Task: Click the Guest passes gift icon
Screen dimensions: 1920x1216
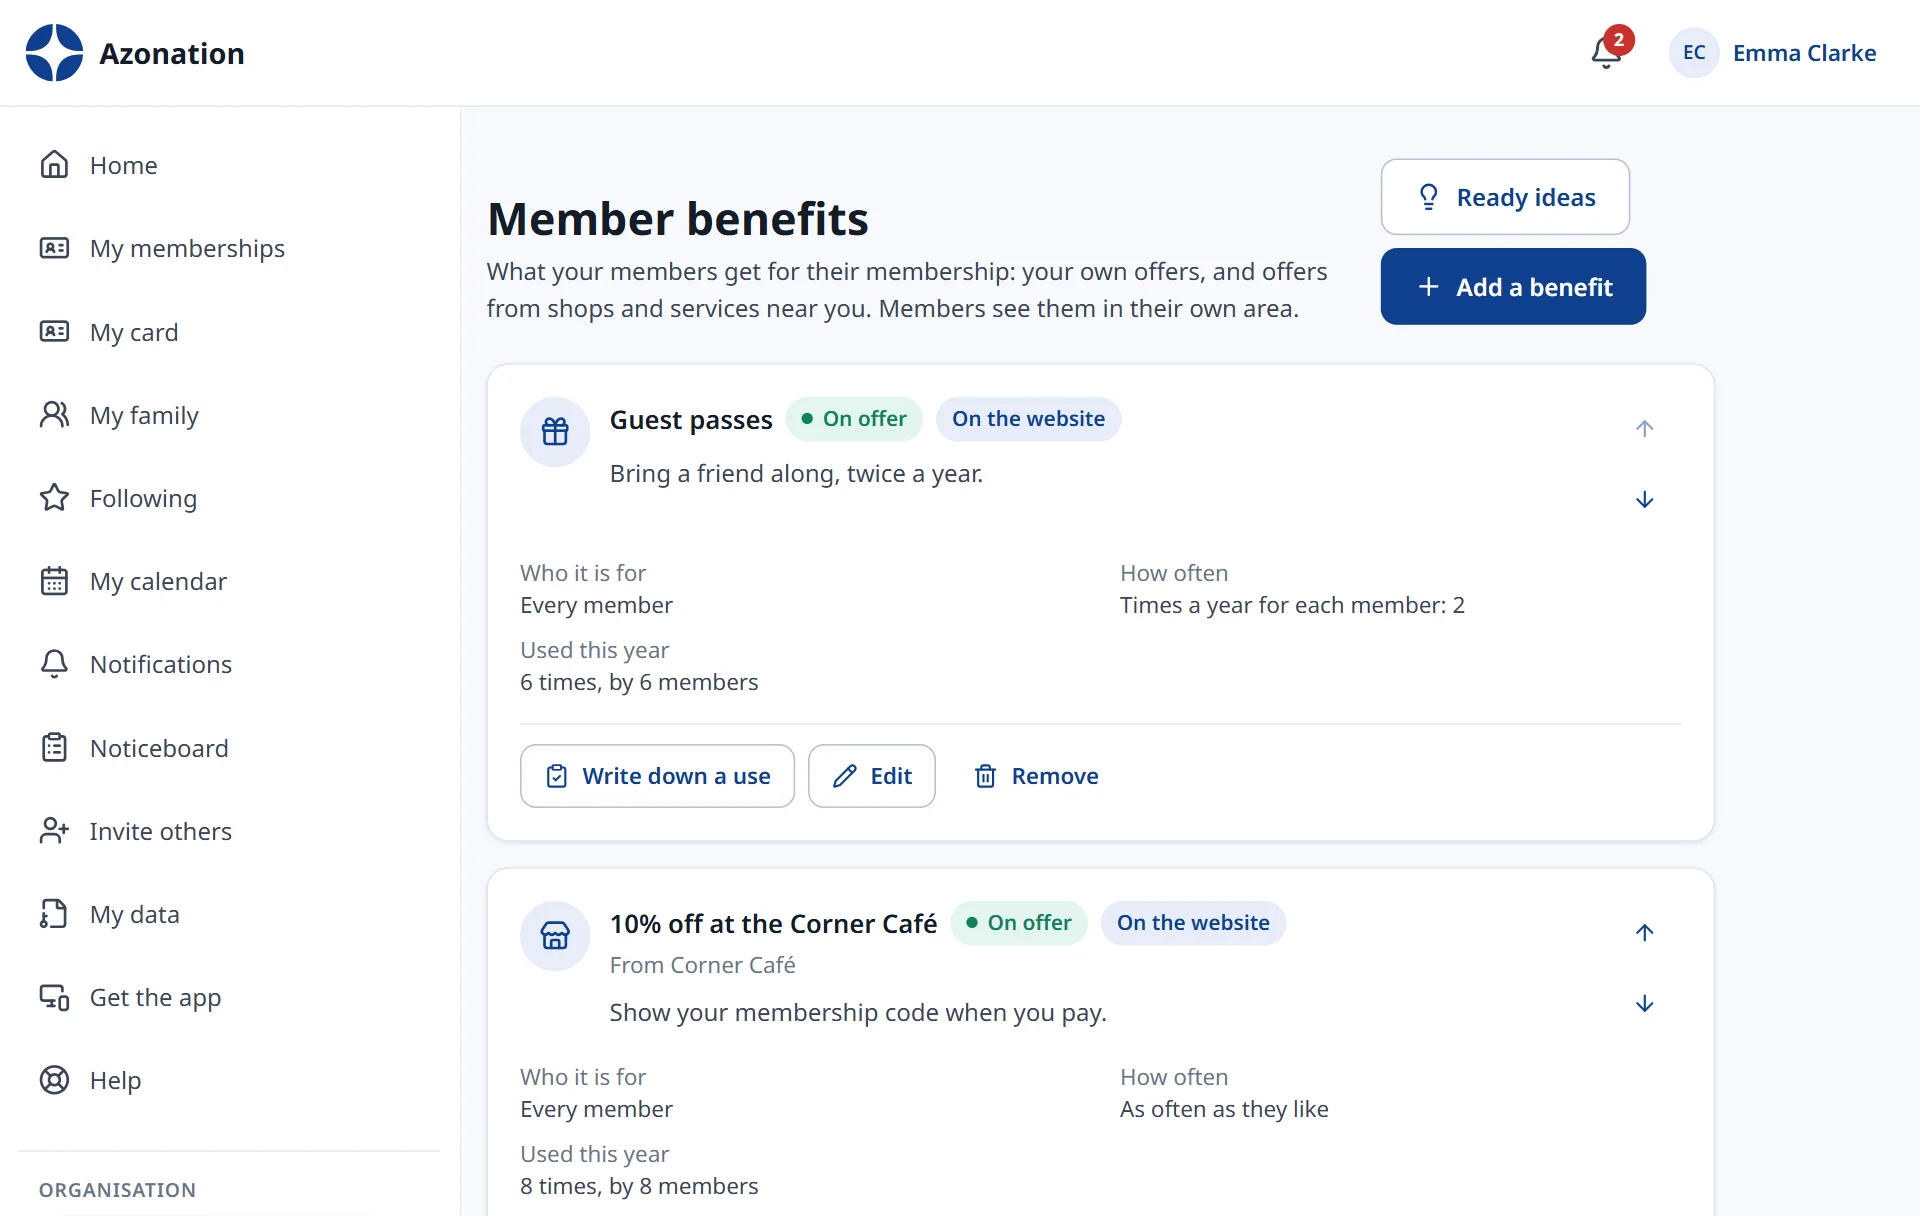Action: pos(555,432)
